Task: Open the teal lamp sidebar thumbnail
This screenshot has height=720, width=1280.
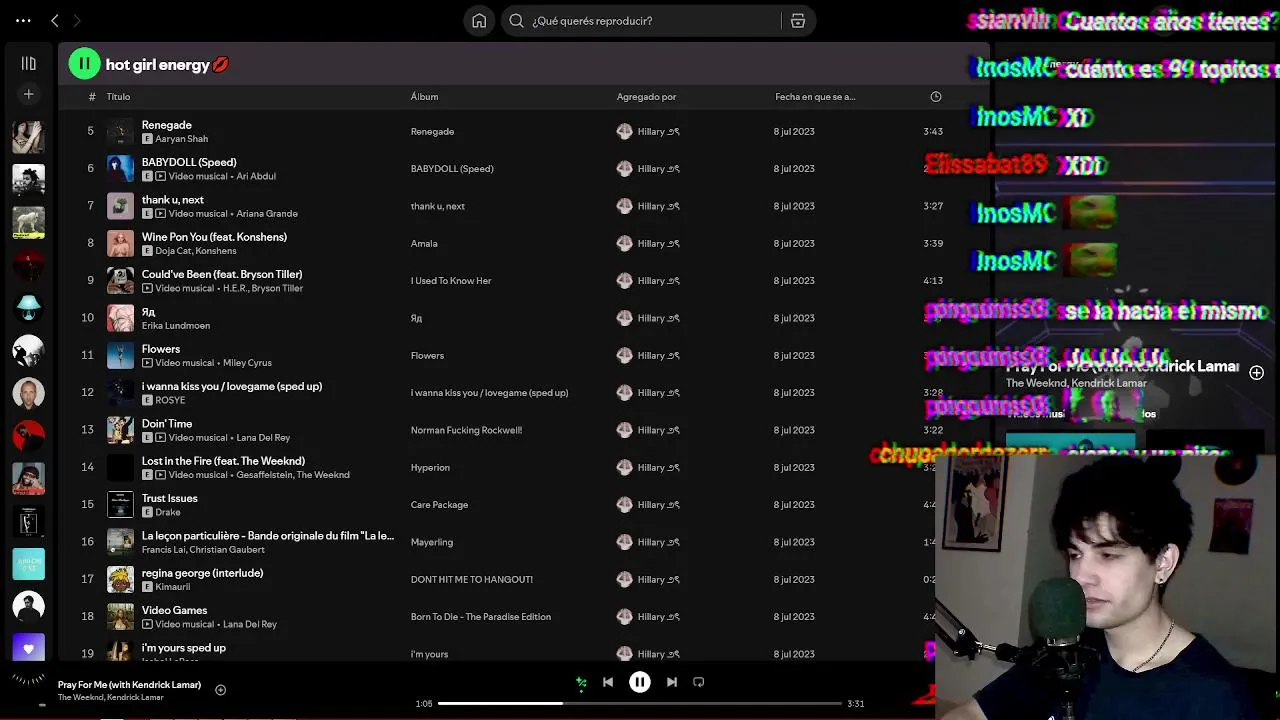Action: (x=28, y=307)
